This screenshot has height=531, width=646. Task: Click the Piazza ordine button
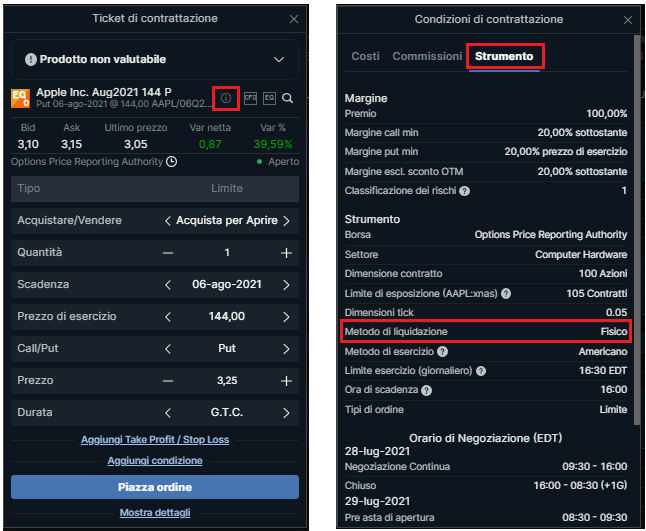155,487
